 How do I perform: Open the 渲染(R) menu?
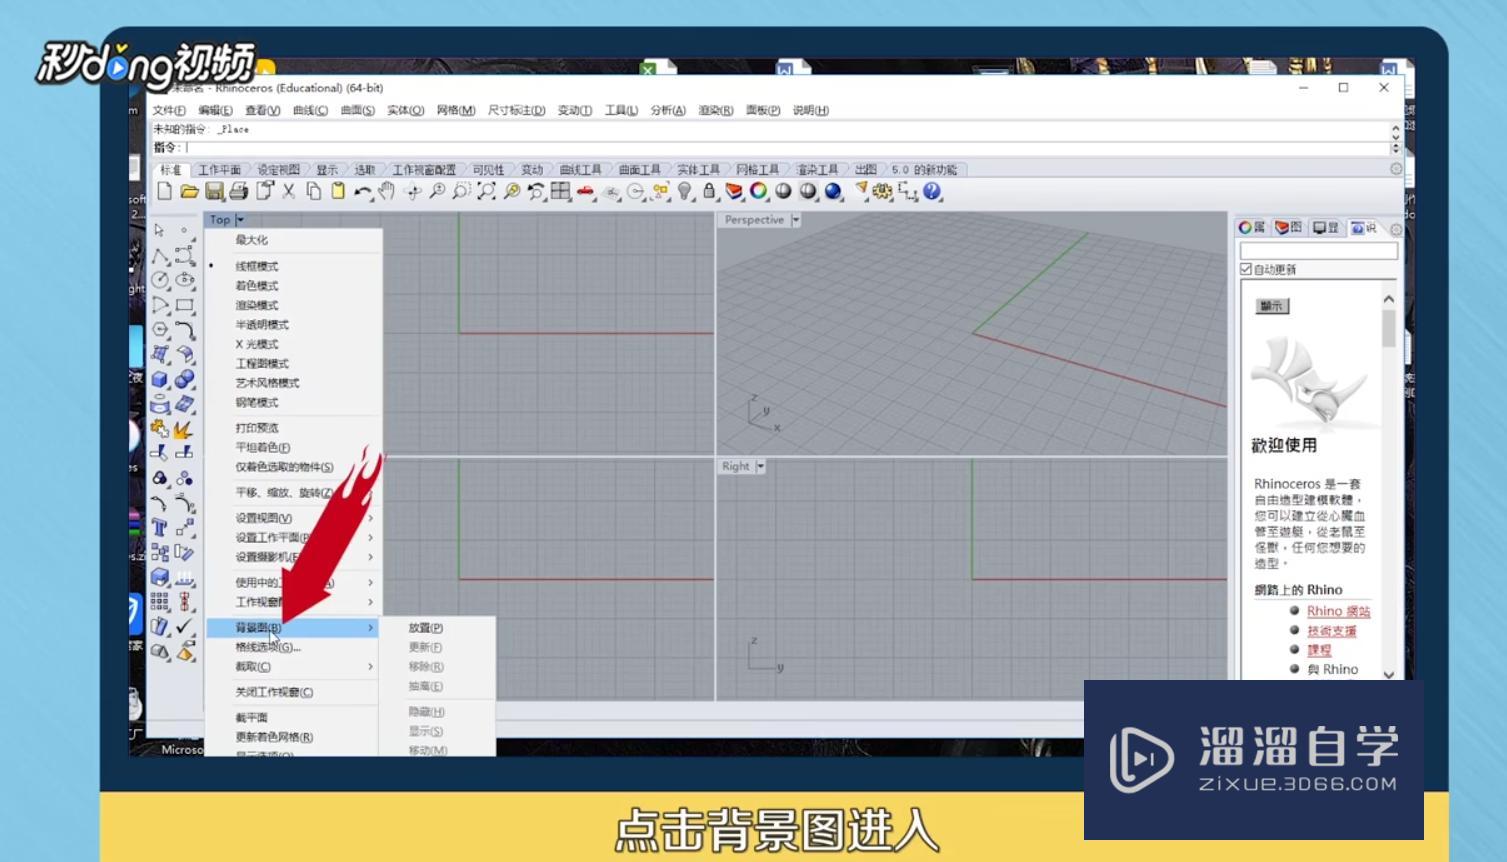tap(716, 110)
